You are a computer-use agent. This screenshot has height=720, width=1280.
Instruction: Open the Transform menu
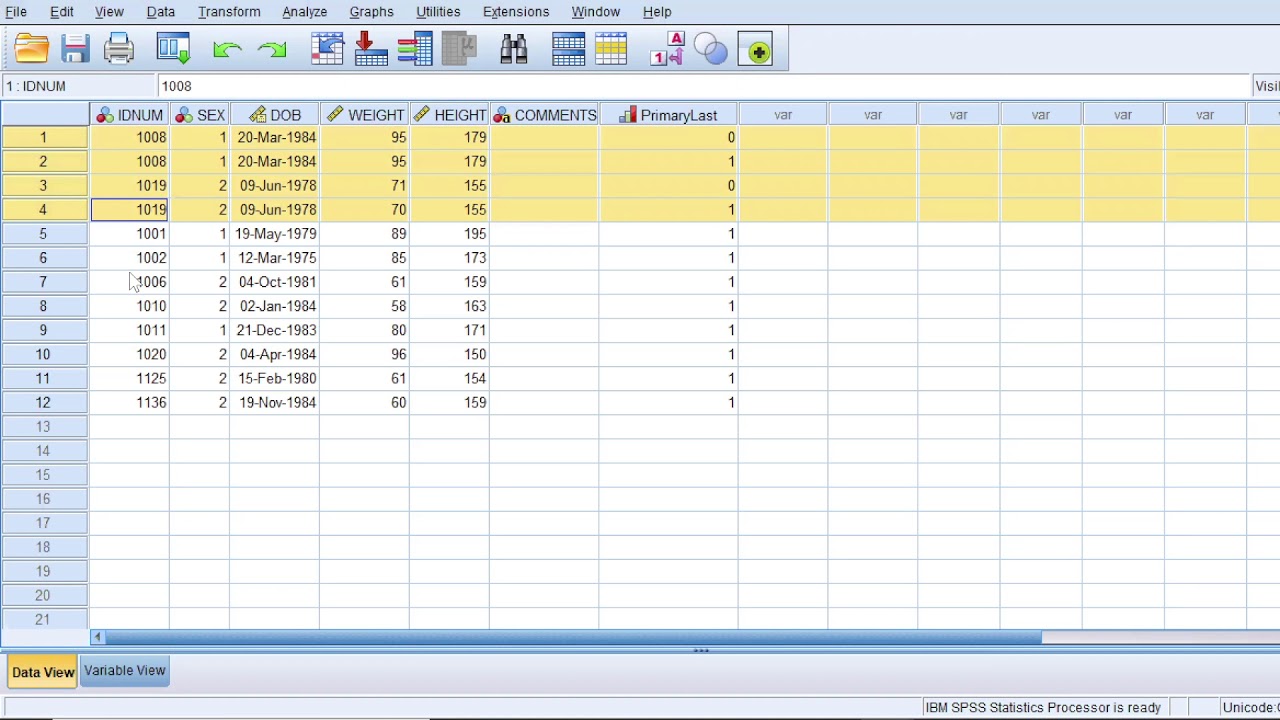point(229,12)
